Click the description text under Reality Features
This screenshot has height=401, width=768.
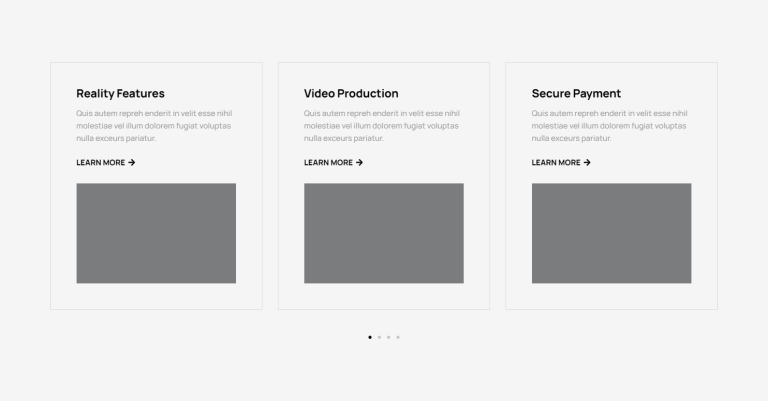click(x=154, y=126)
